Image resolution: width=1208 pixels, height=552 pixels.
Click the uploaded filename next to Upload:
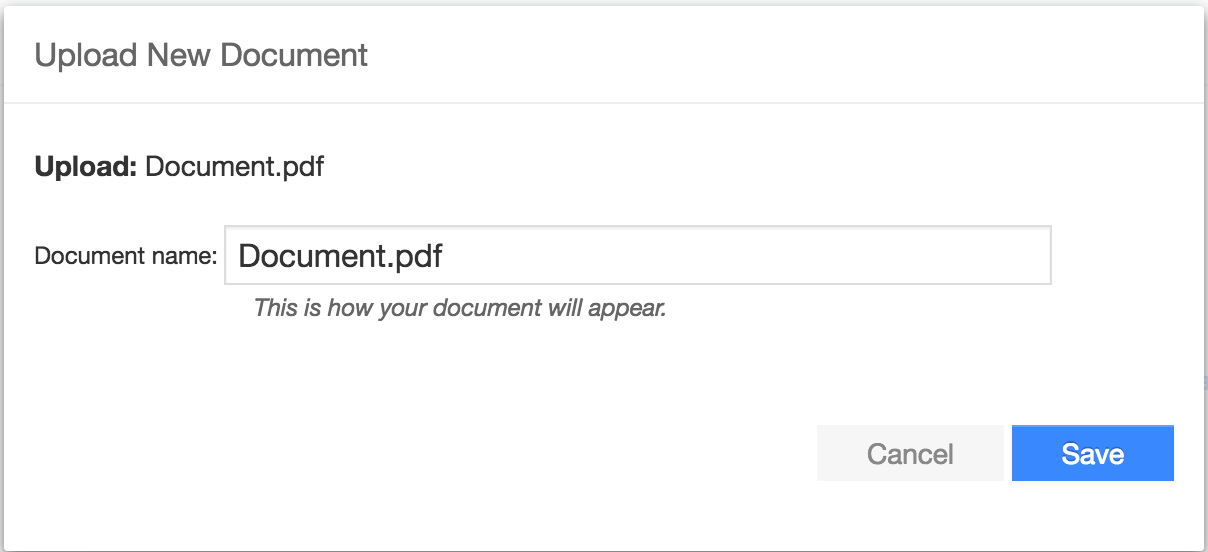234,166
